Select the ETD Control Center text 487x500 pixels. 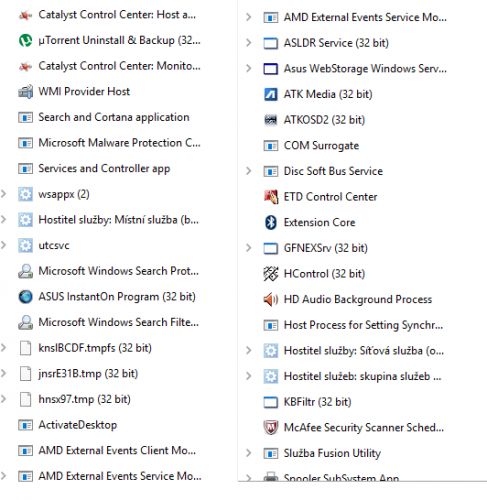(x=330, y=197)
